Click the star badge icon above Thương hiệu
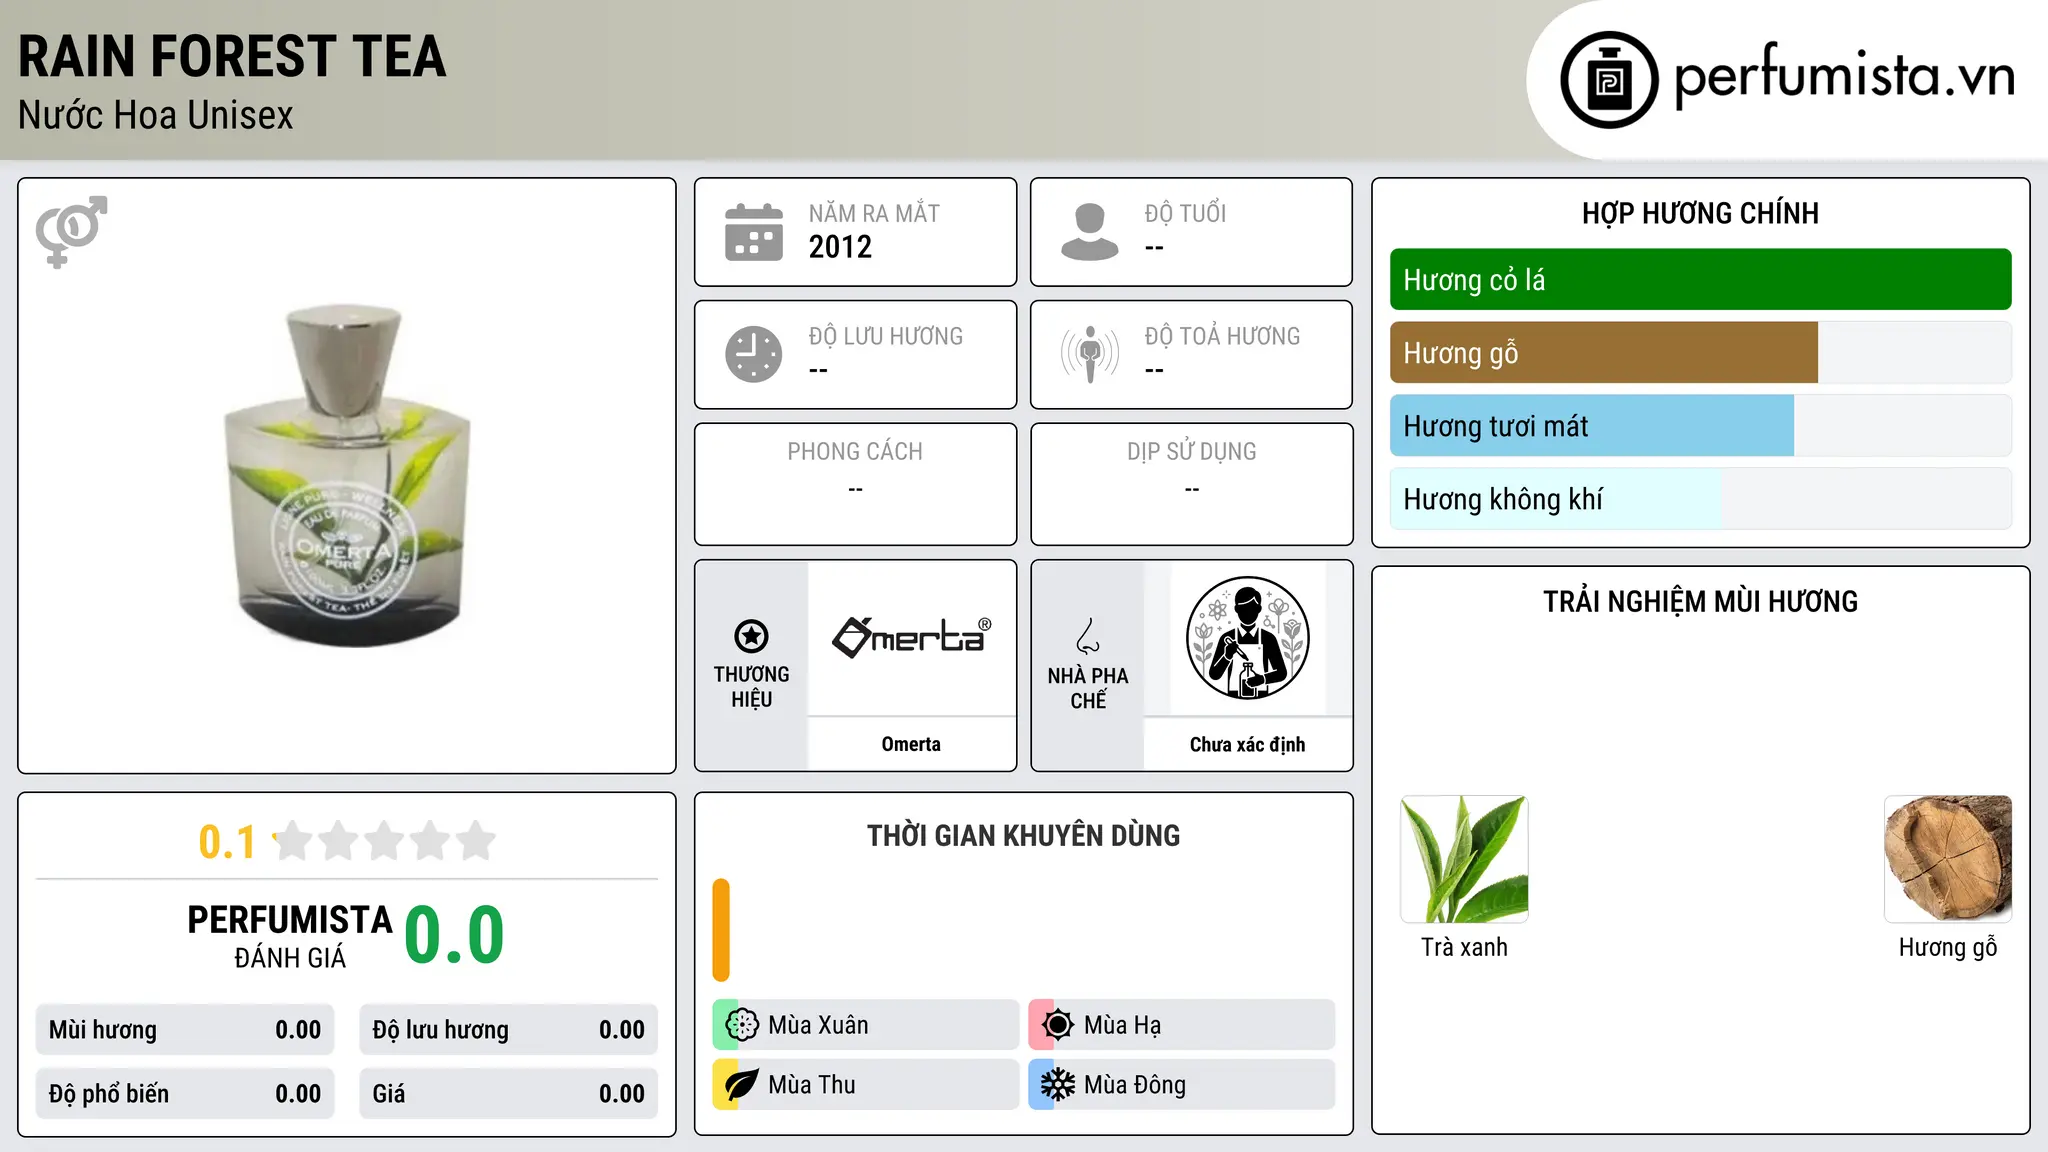Screen dimensions: 2048x1152 pos(751,636)
